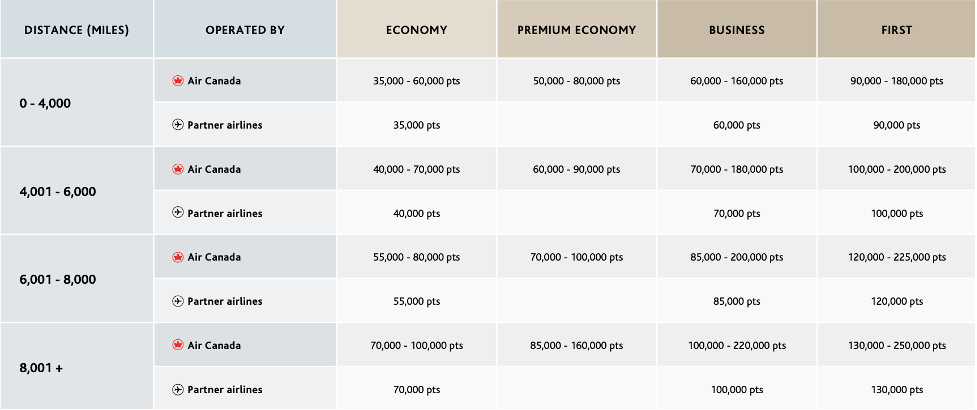Click Air Canada maple leaf icon in 4,001 - 6,000 row
The height and width of the screenshot is (410, 977).
point(178,169)
